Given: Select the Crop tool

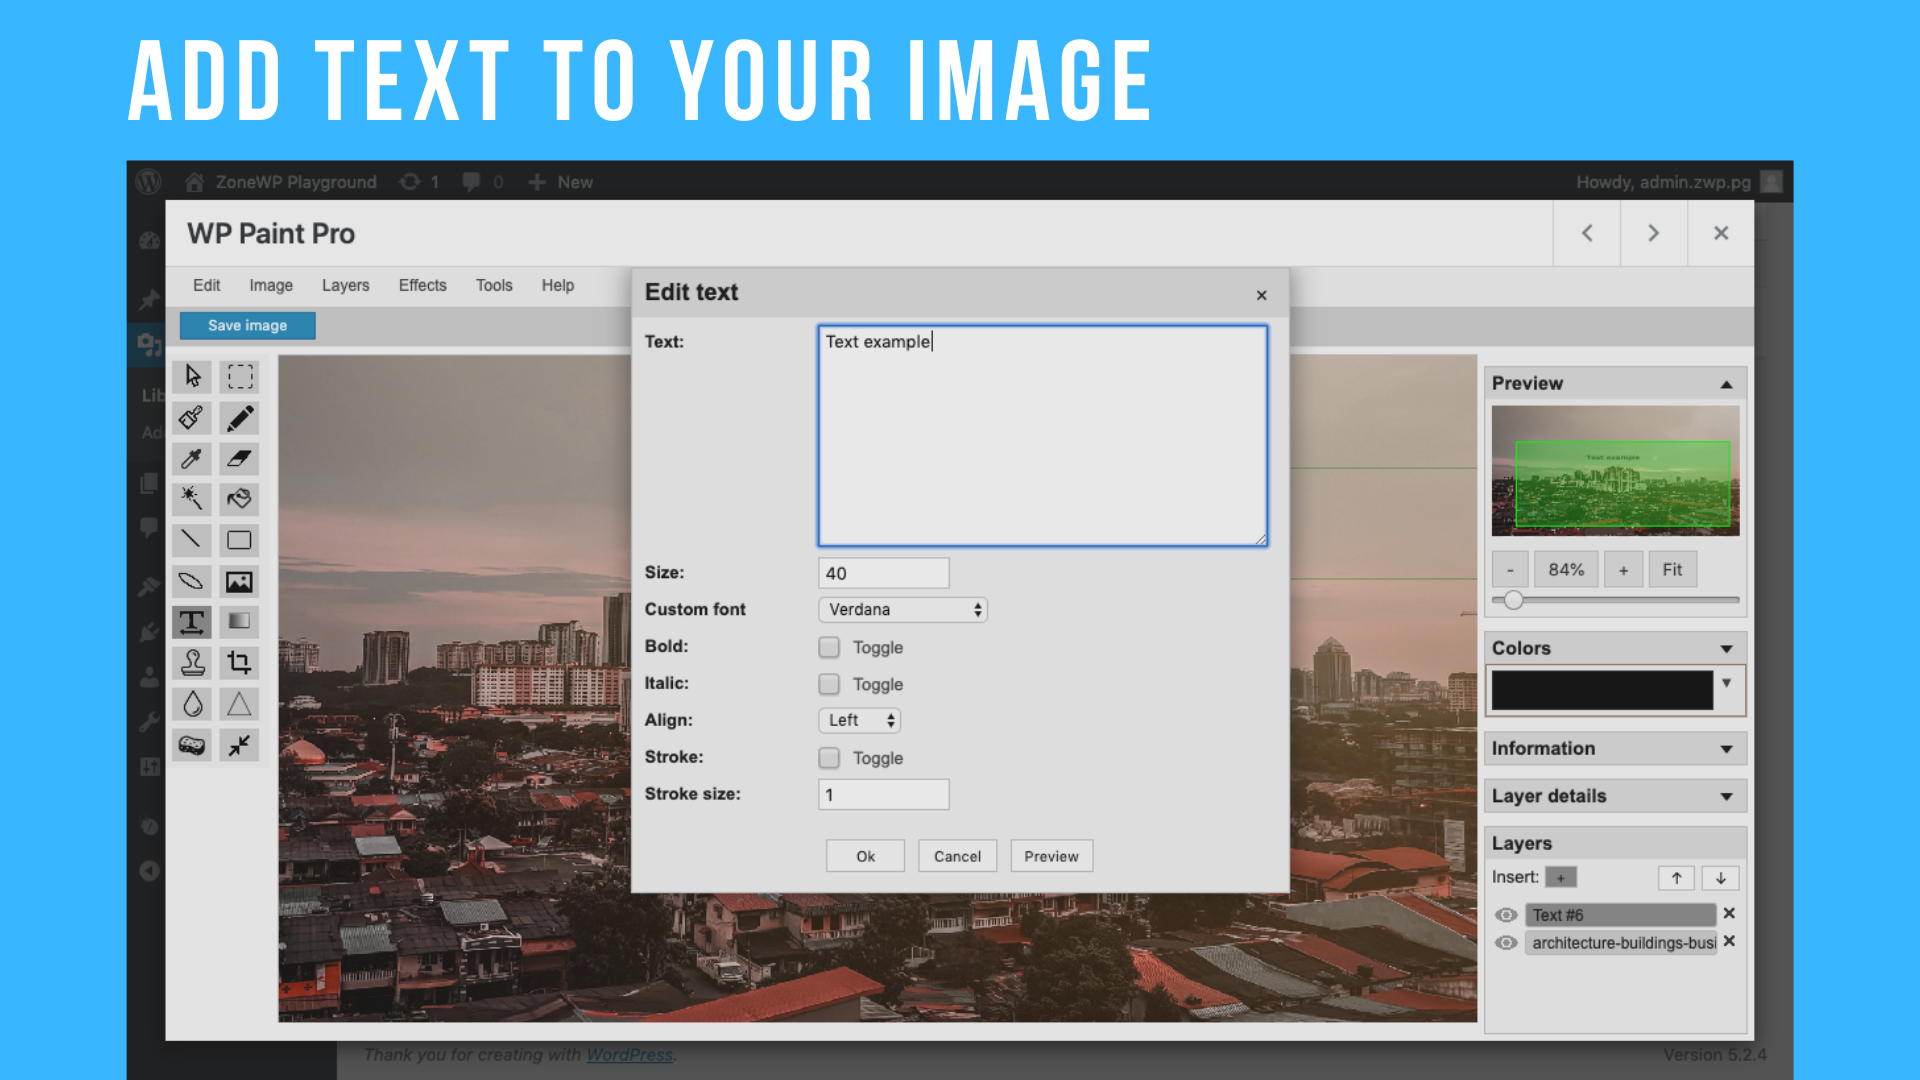Looking at the screenshot, I should coord(240,663).
